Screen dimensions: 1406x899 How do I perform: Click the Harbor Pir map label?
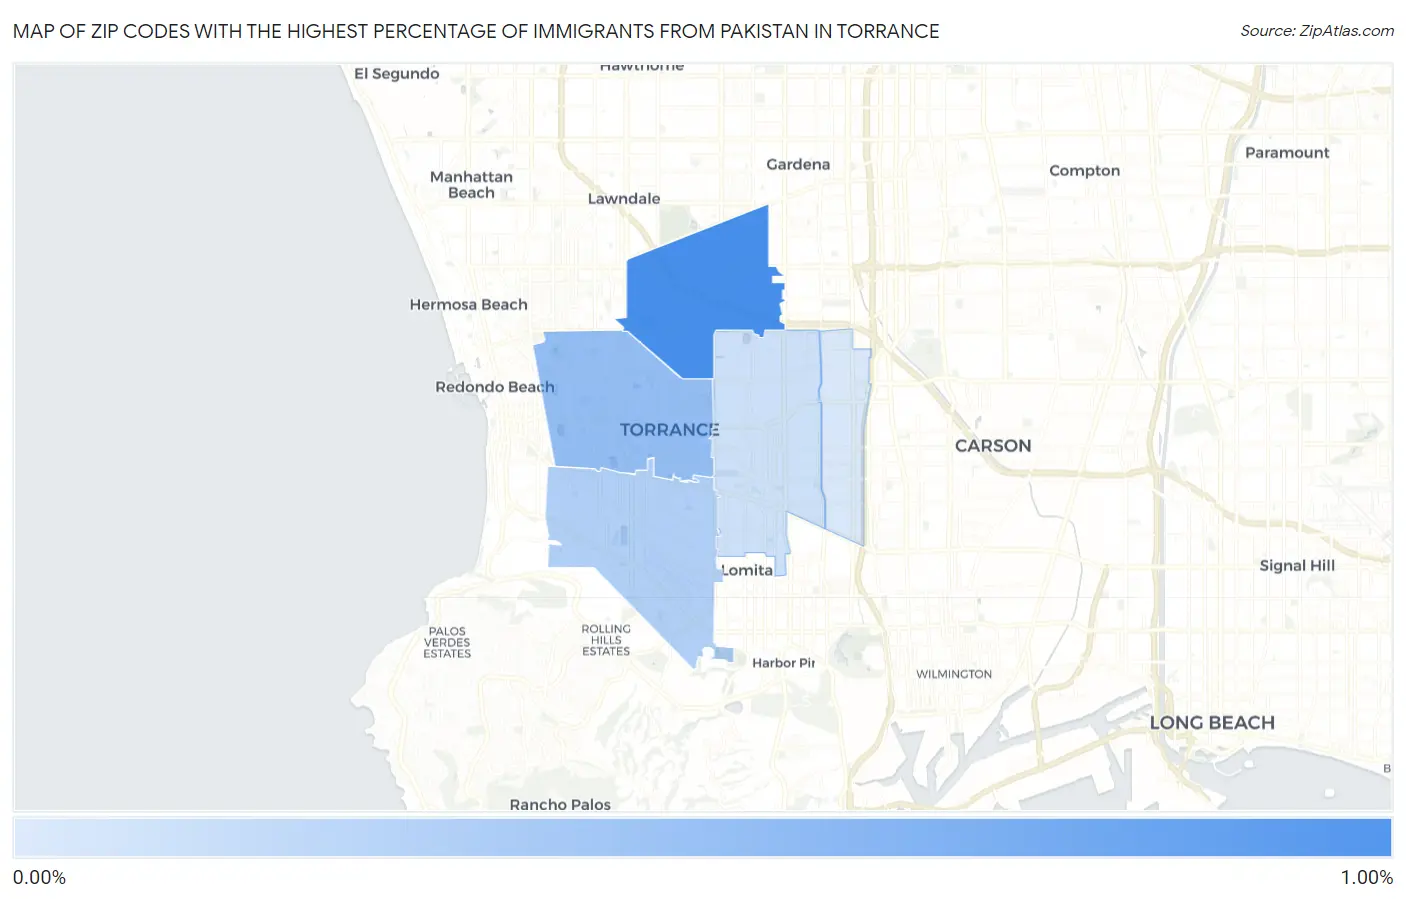784,663
